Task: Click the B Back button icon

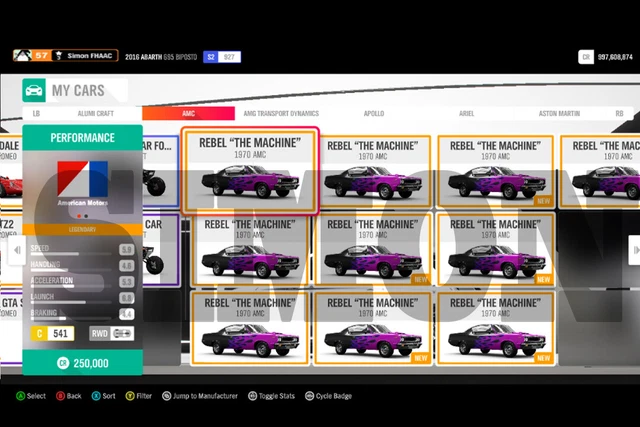Action: [60, 396]
